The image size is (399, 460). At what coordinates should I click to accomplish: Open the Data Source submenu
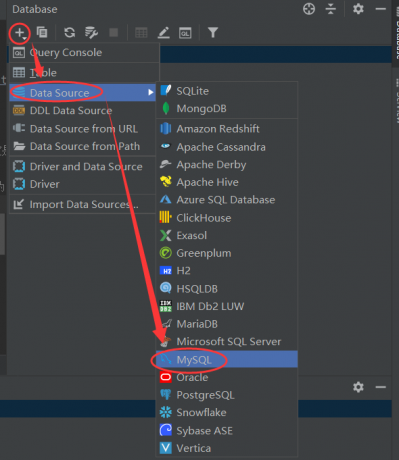coord(83,93)
